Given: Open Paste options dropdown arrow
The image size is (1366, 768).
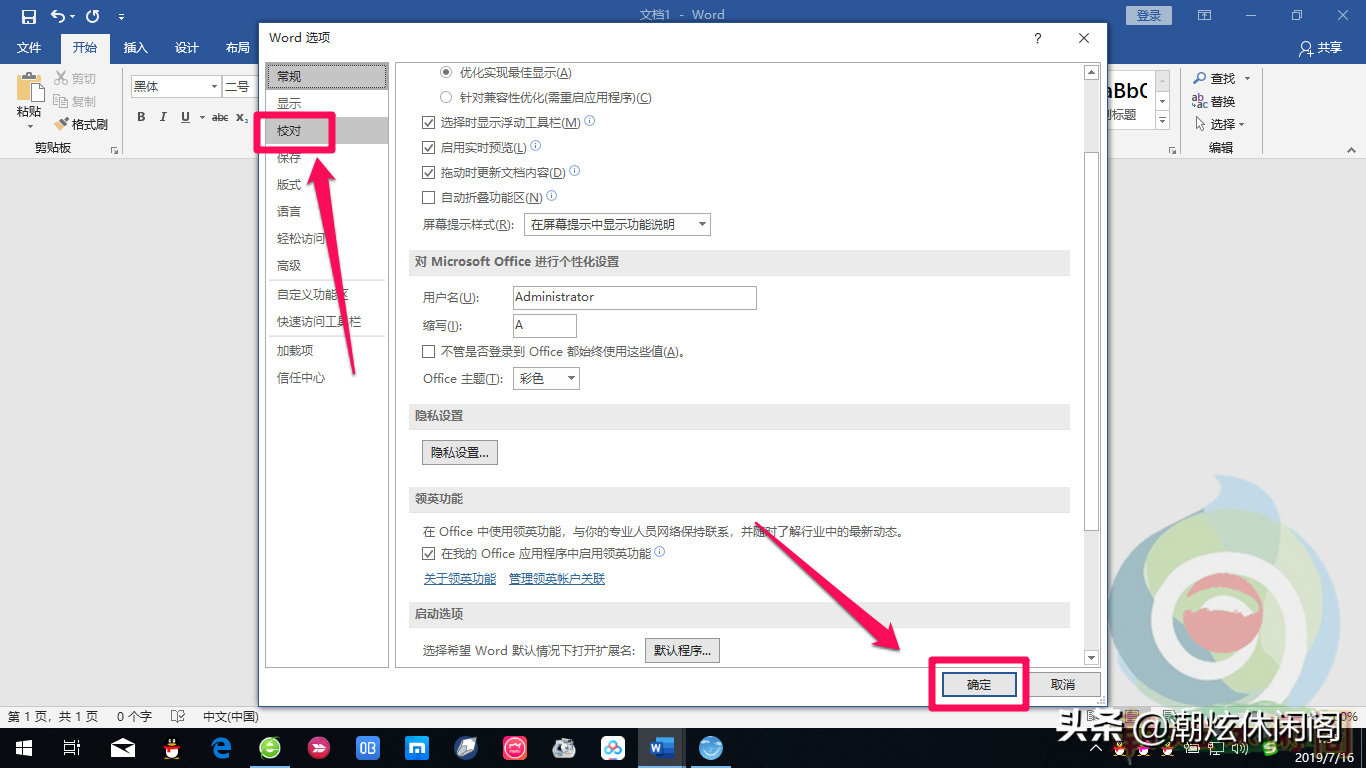Looking at the screenshot, I should [x=29, y=126].
